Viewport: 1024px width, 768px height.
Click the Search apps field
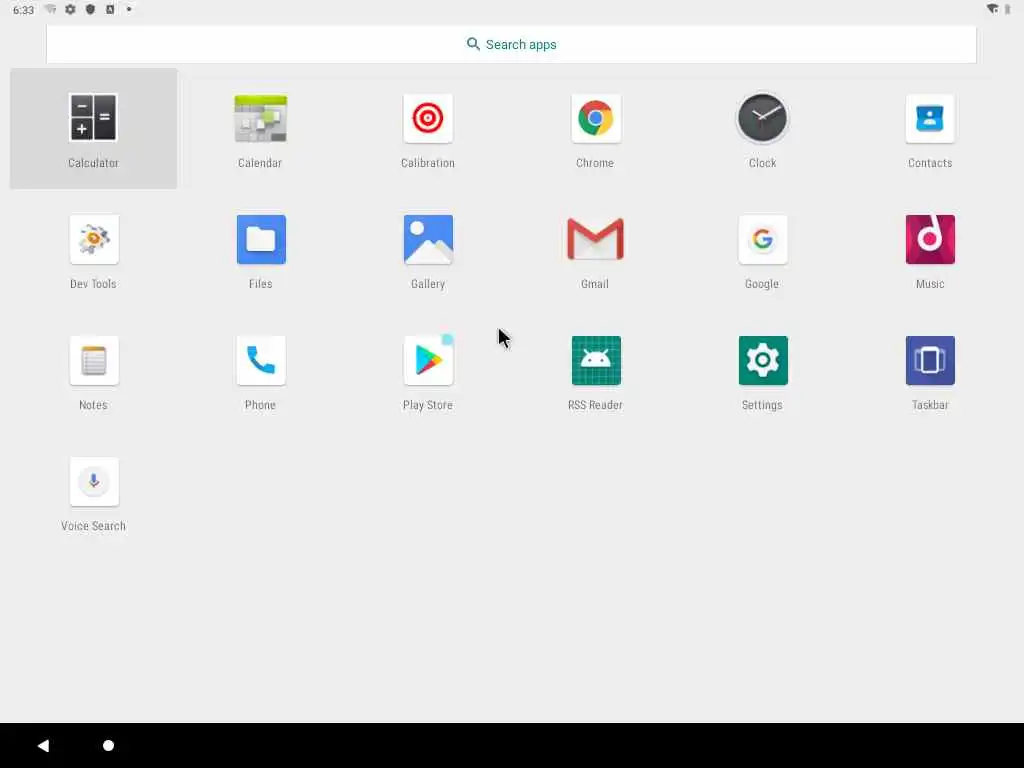point(511,44)
